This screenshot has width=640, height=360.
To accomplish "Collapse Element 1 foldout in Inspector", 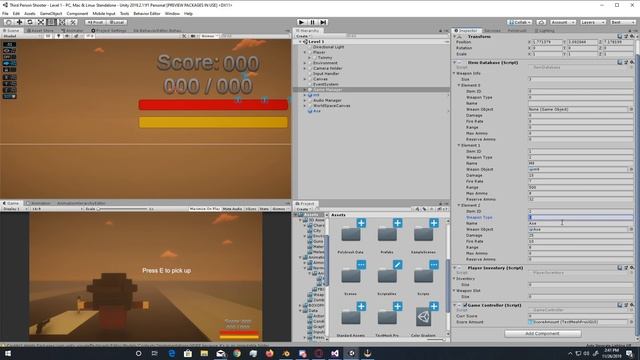I will point(459,145).
